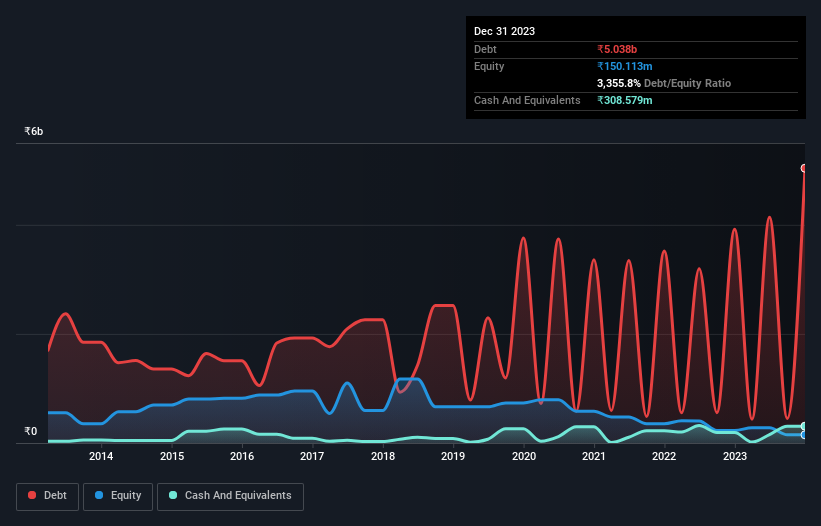Select the 2020 x-axis label
Viewport: 821px width, 526px height.
pos(524,456)
